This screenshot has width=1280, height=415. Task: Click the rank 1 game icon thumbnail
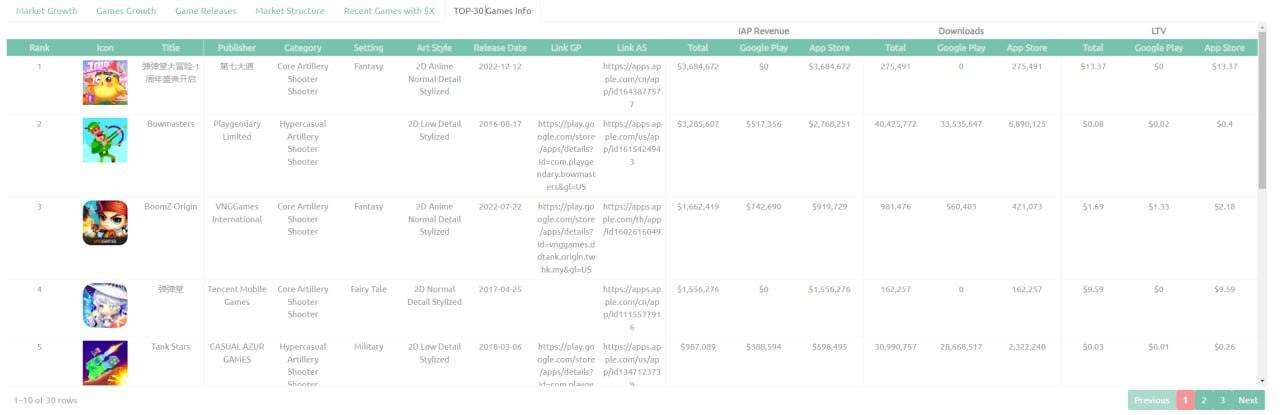pos(105,82)
